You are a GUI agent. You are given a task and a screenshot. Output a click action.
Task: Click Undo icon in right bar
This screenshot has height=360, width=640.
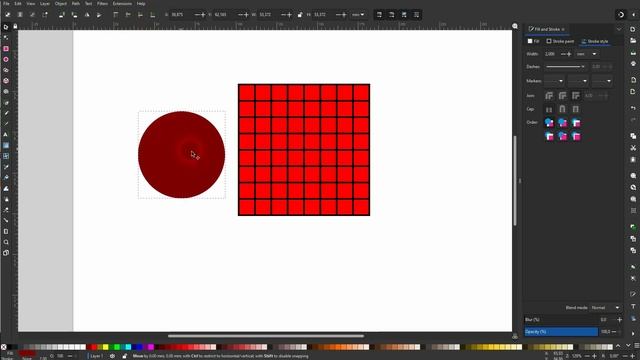pyautogui.click(x=633, y=108)
